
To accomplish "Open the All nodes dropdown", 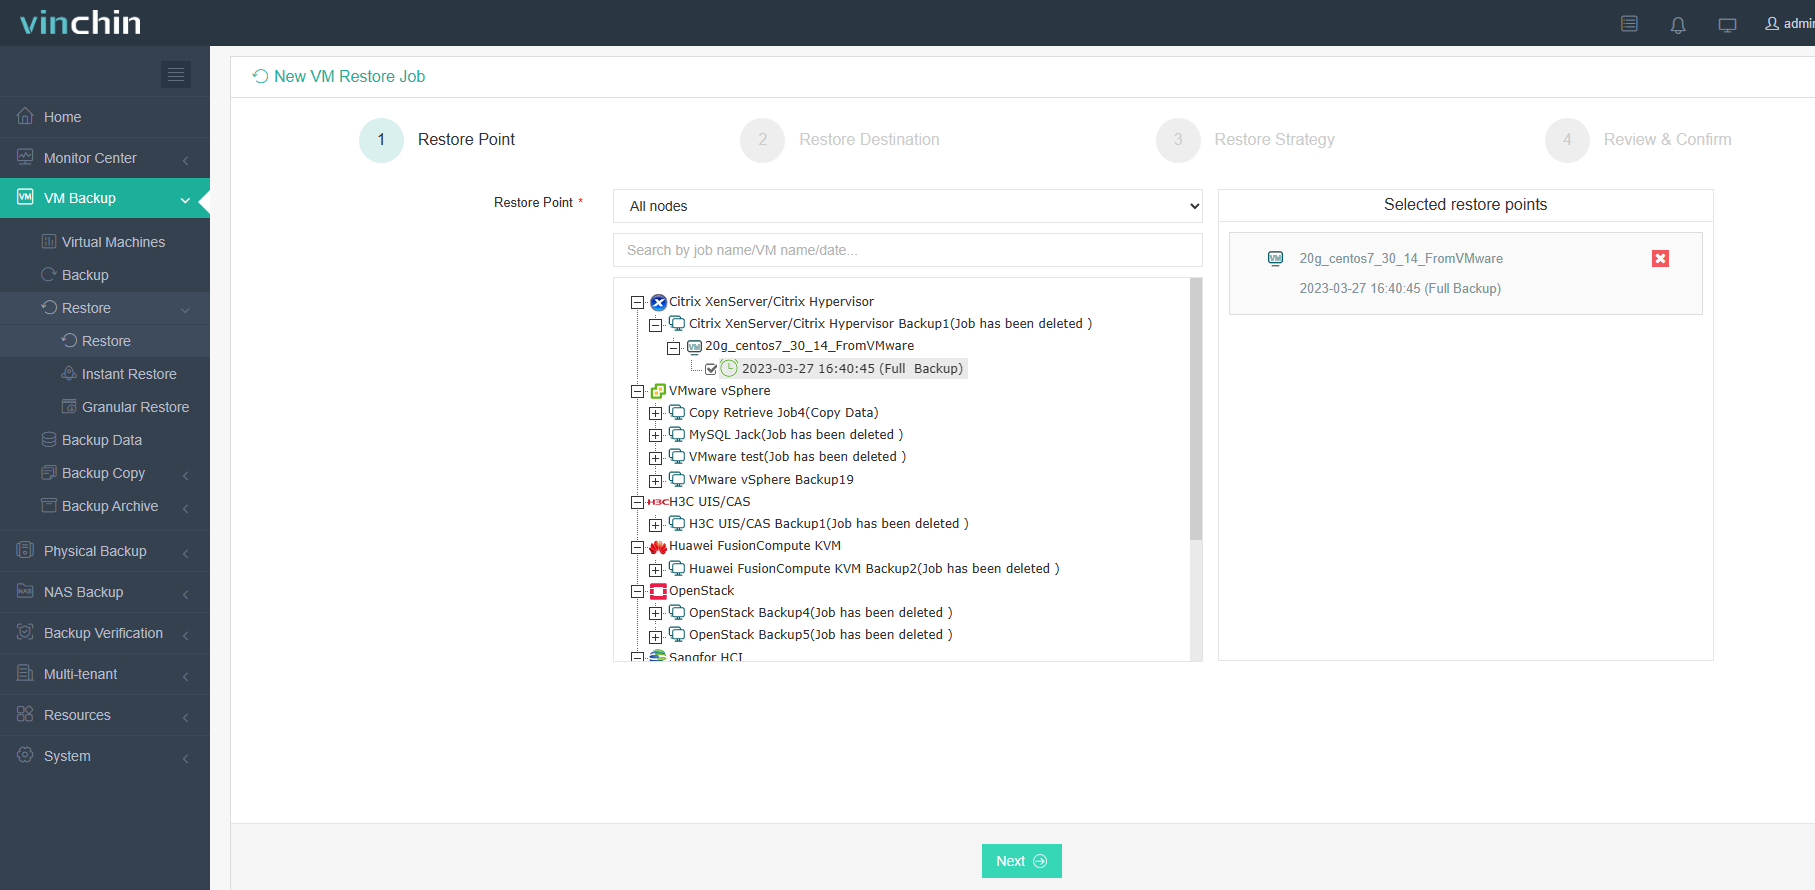I will point(908,206).
